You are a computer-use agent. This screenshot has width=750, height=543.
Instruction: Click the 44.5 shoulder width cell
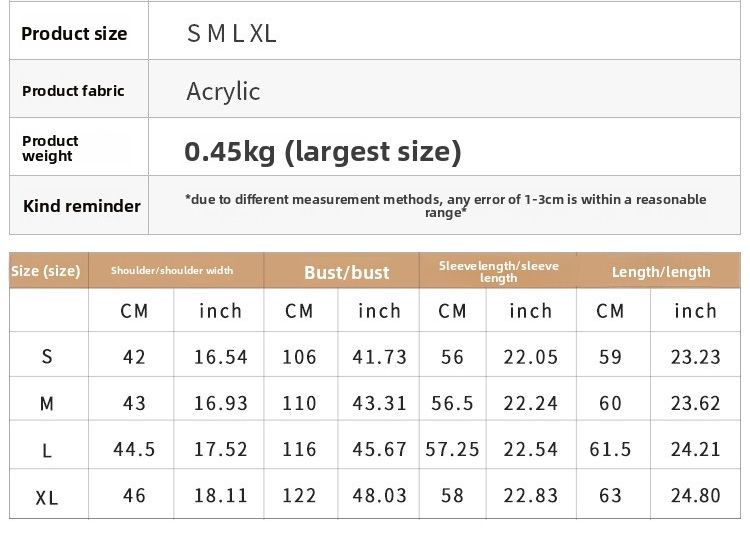[x=134, y=450]
